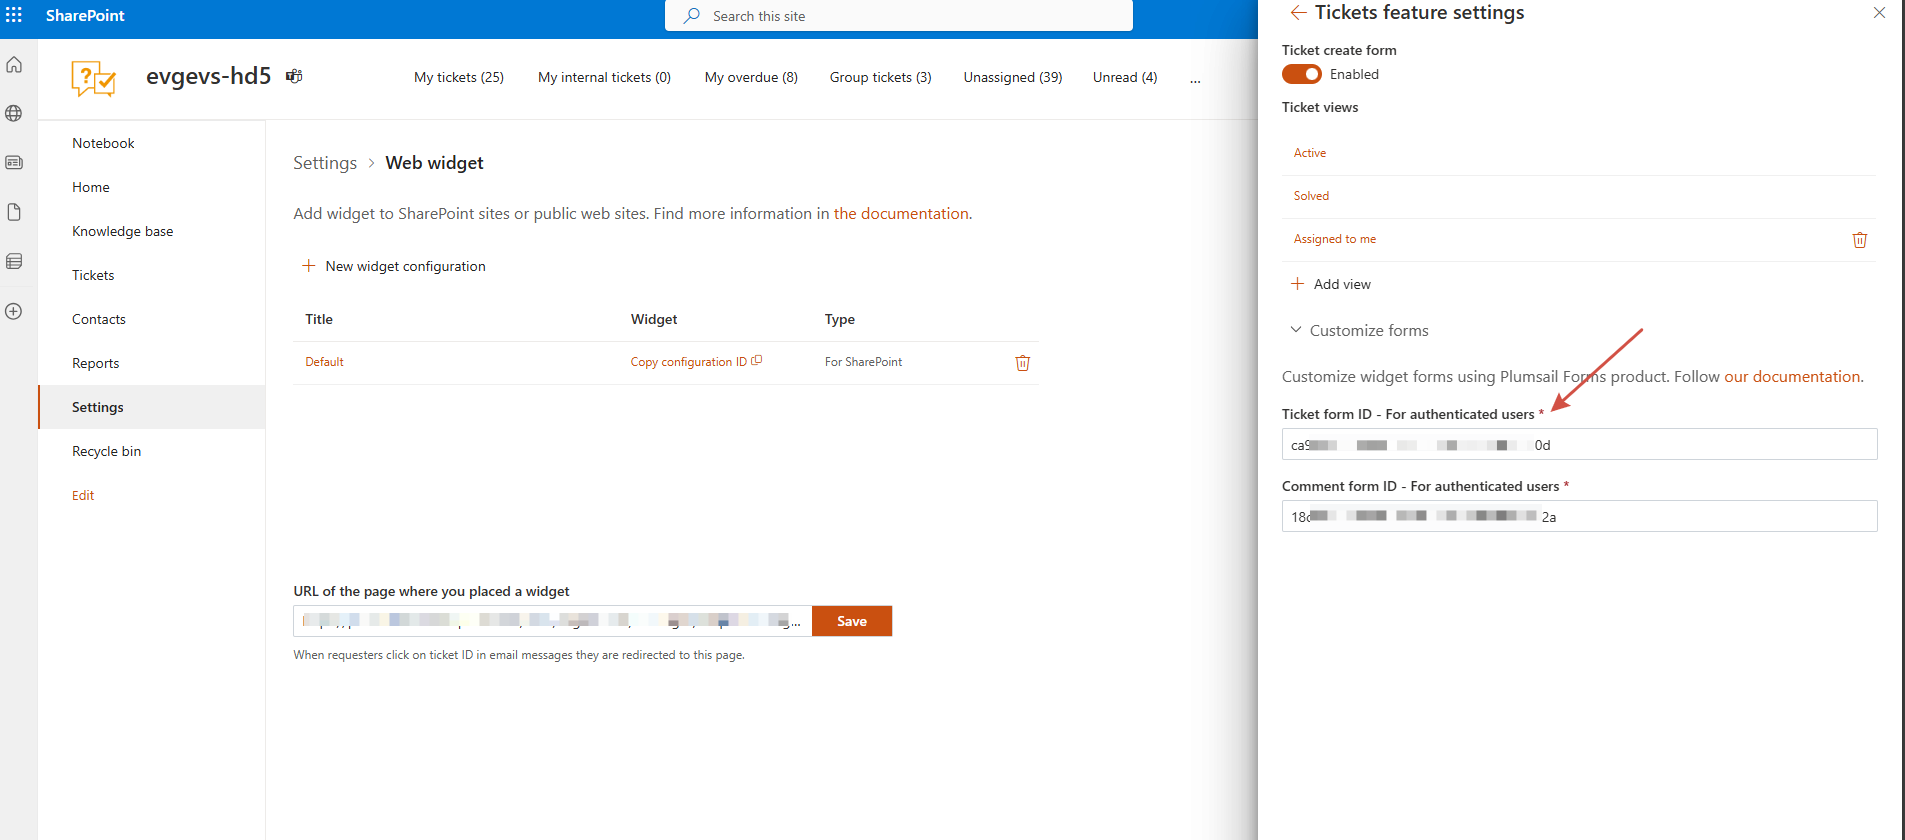Open the more tabs ellipsis menu
This screenshot has width=1905, height=840.
click(1195, 78)
